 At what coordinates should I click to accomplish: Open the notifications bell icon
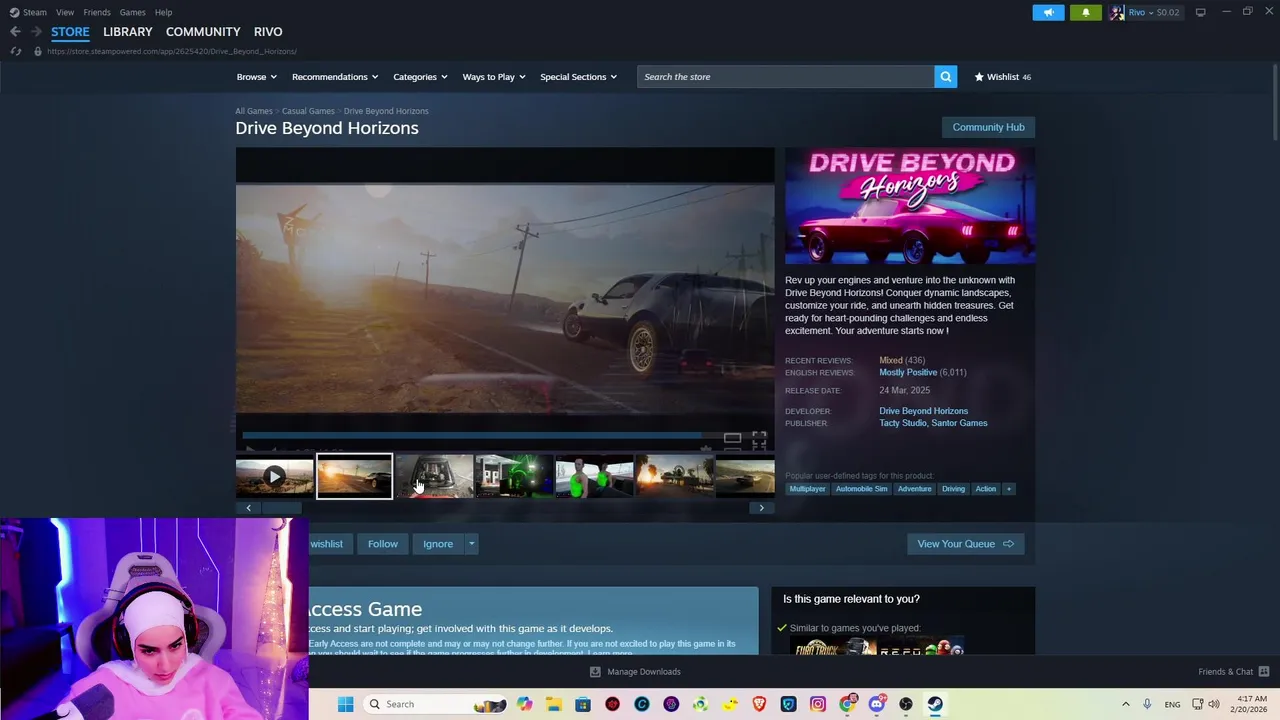click(1085, 12)
